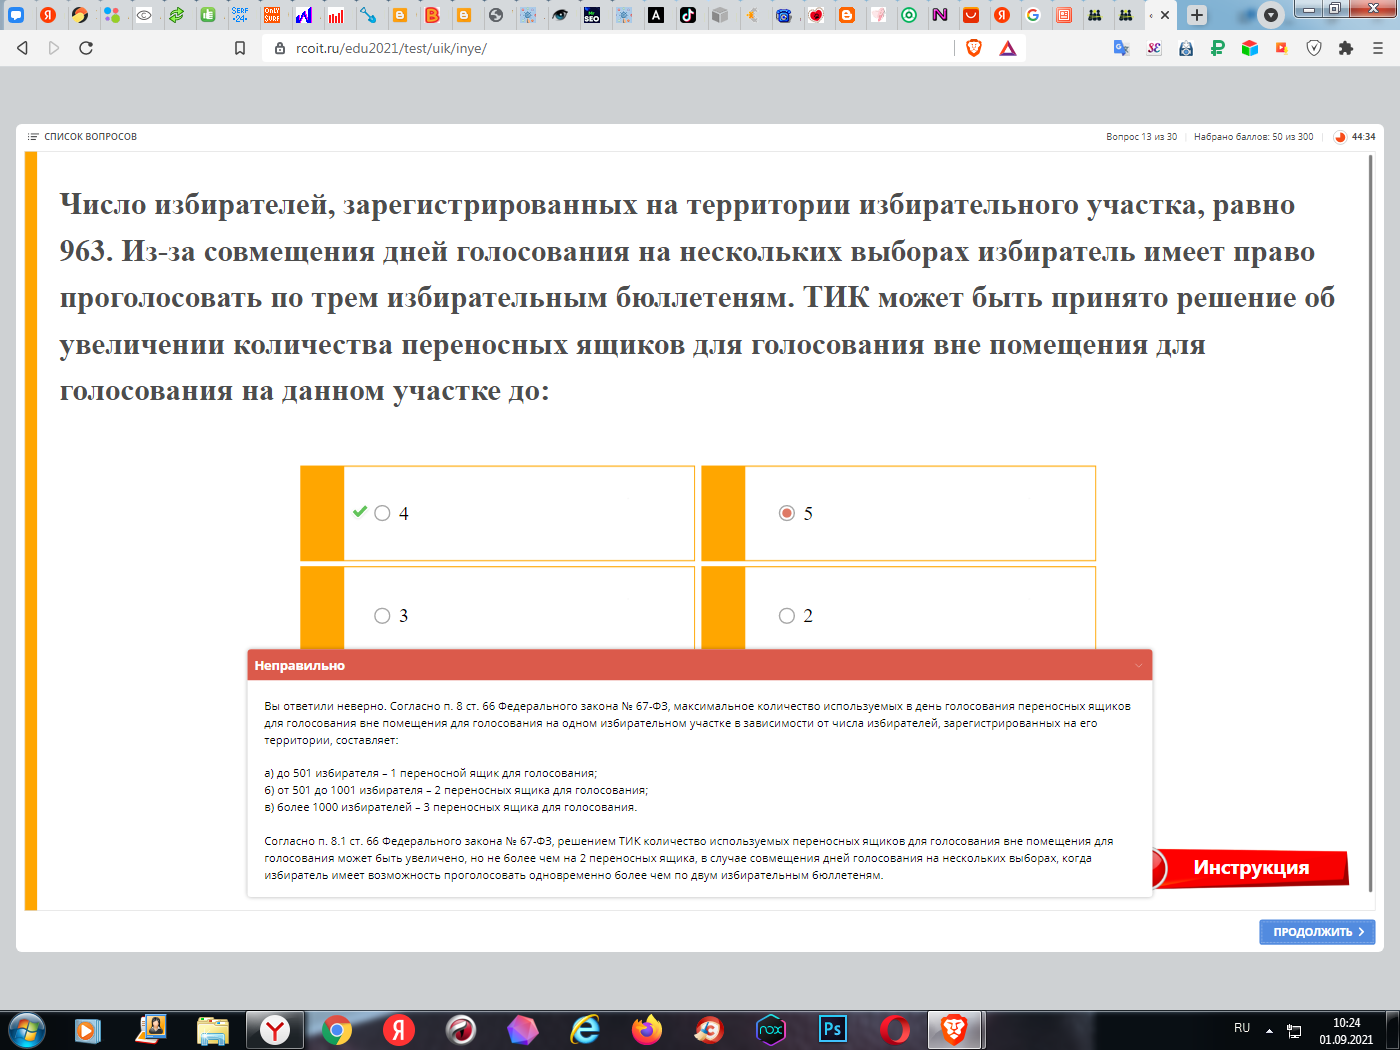Click the Продолжить continue button
Viewport: 1400px width, 1050px height.
(x=1317, y=932)
